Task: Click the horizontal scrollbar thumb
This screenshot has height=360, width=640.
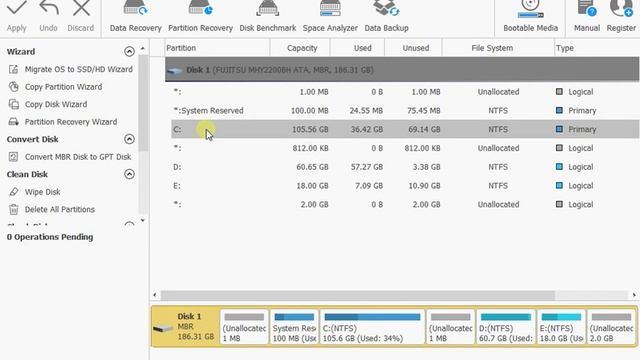Action: click(x=358, y=295)
